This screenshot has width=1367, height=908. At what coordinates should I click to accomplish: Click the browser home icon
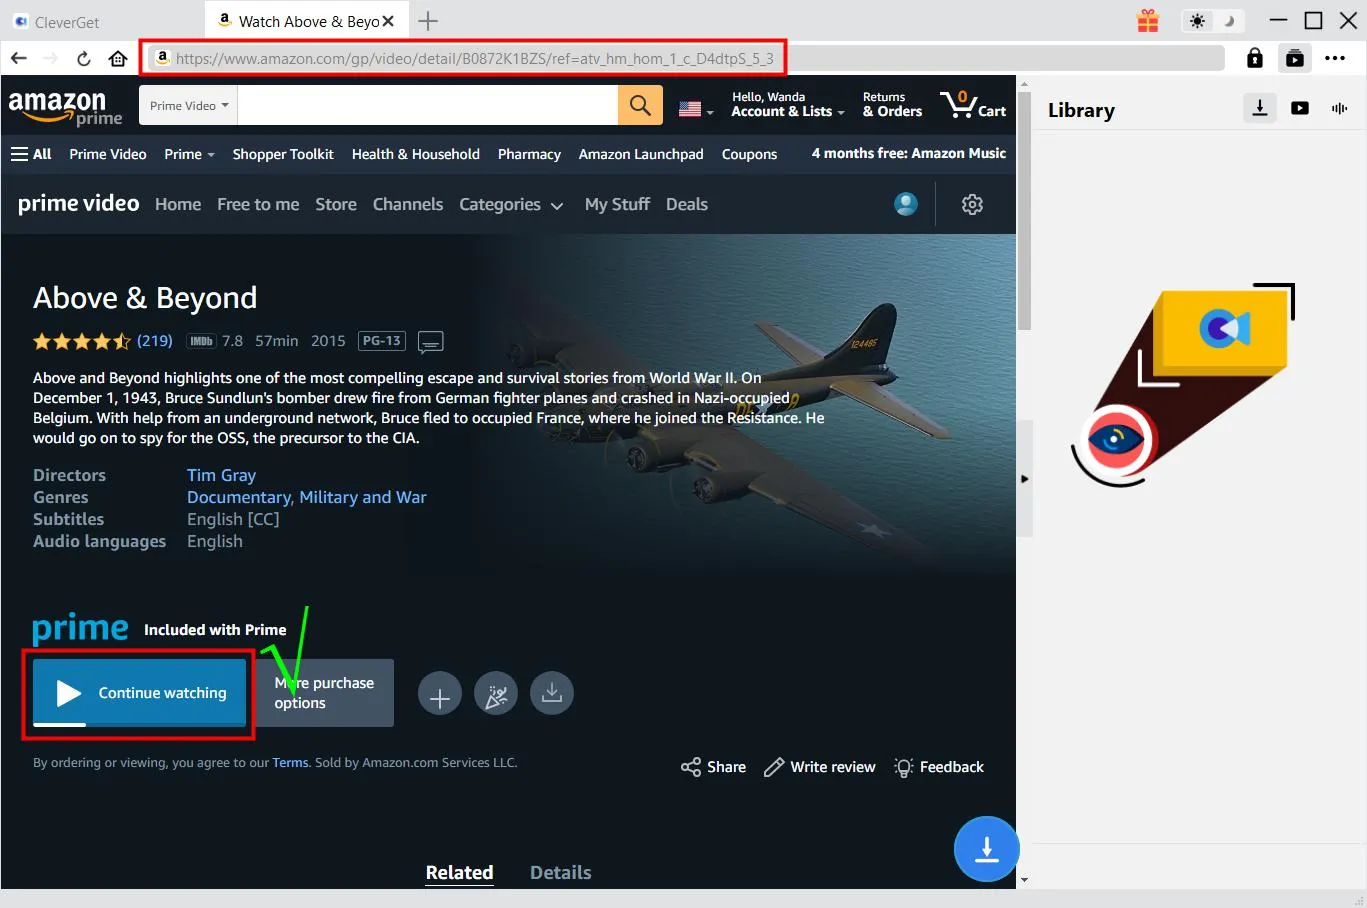[118, 59]
